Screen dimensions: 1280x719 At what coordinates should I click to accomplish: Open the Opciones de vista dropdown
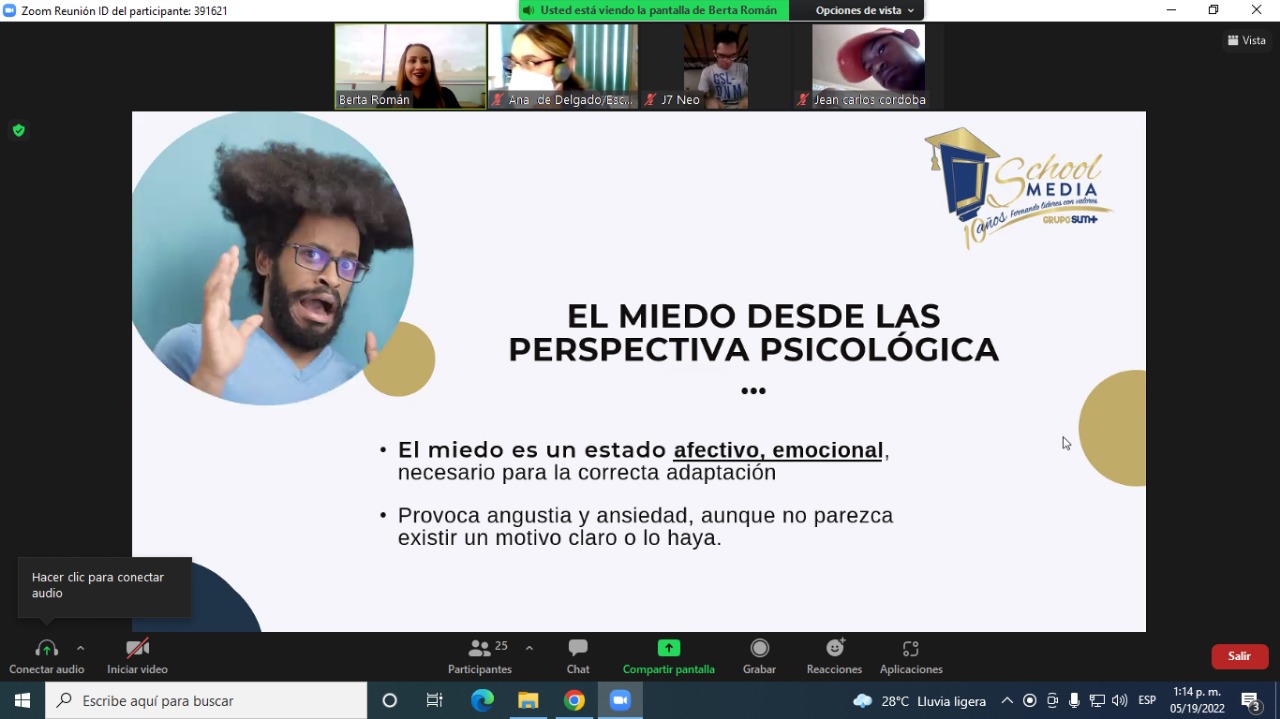(x=864, y=10)
